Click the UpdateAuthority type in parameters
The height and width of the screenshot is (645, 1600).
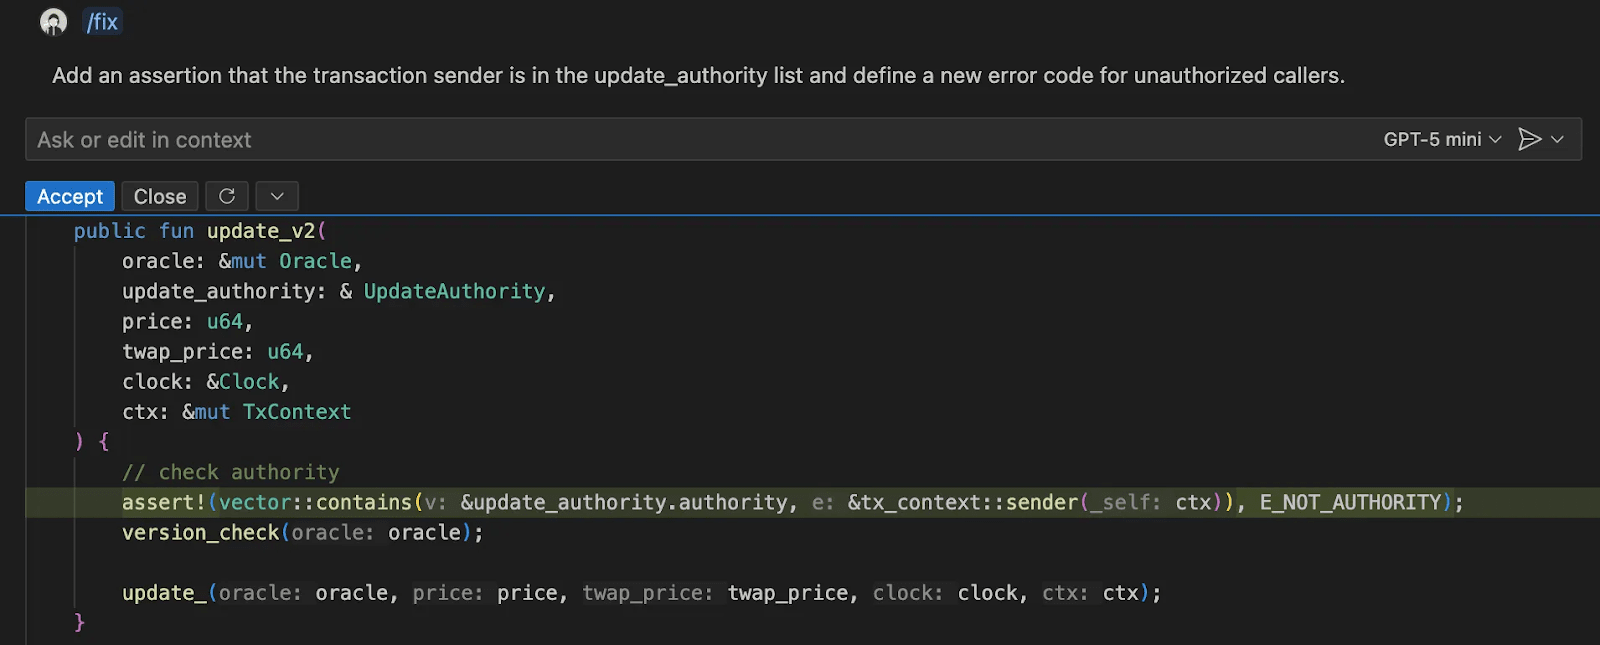pyautogui.click(x=454, y=291)
